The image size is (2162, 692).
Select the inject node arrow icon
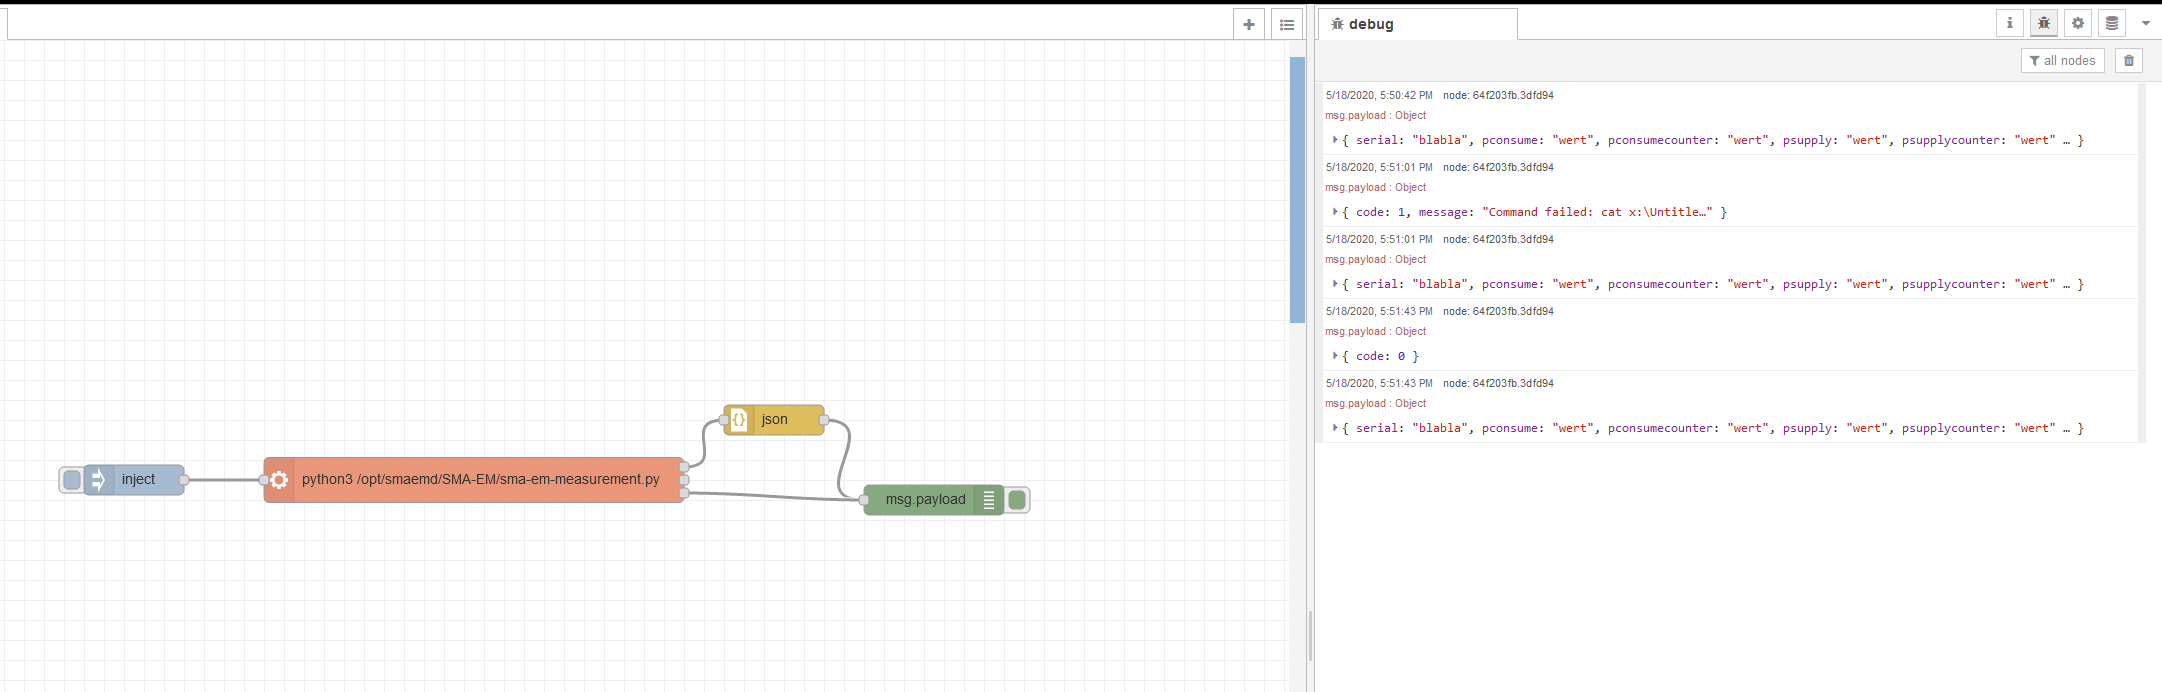pyautogui.click(x=98, y=480)
